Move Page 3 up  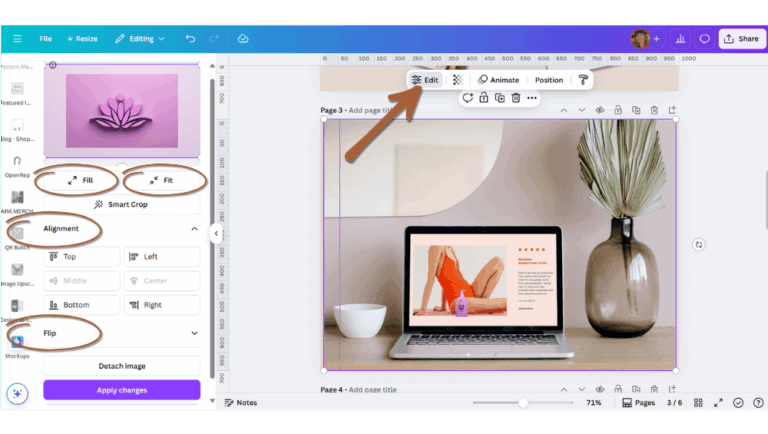[564, 110]
